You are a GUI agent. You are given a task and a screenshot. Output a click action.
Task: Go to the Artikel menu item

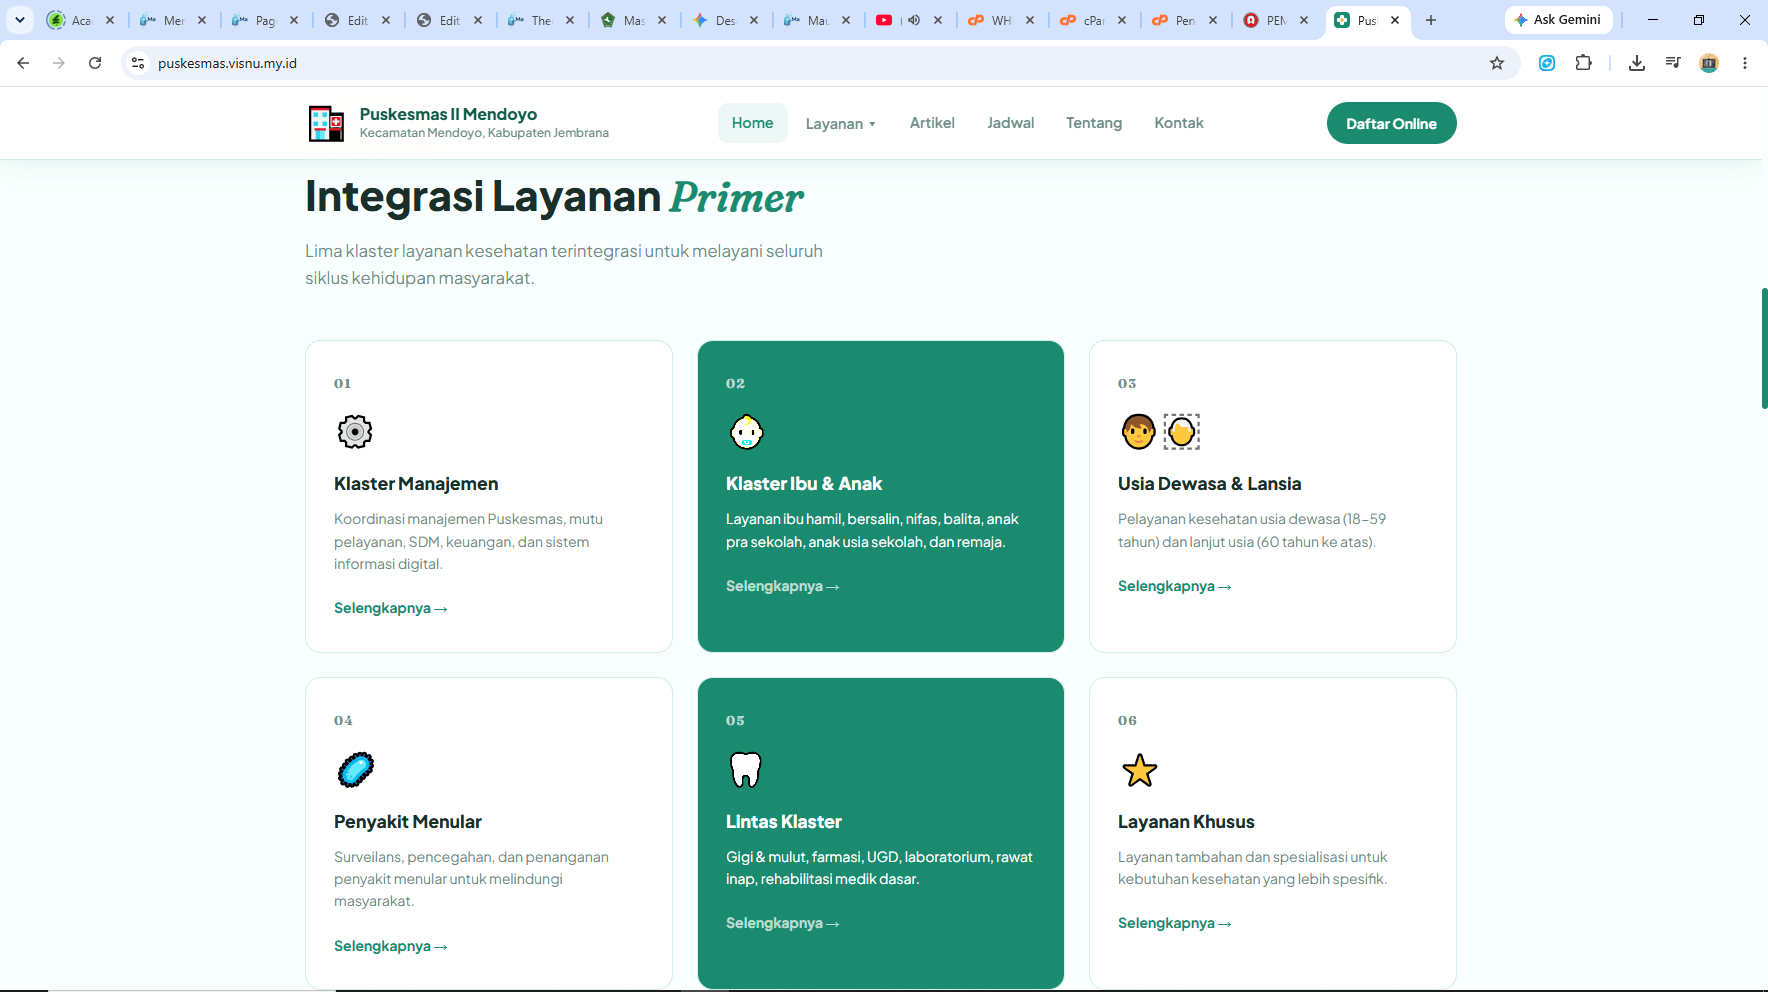click(x=932, y=123)
